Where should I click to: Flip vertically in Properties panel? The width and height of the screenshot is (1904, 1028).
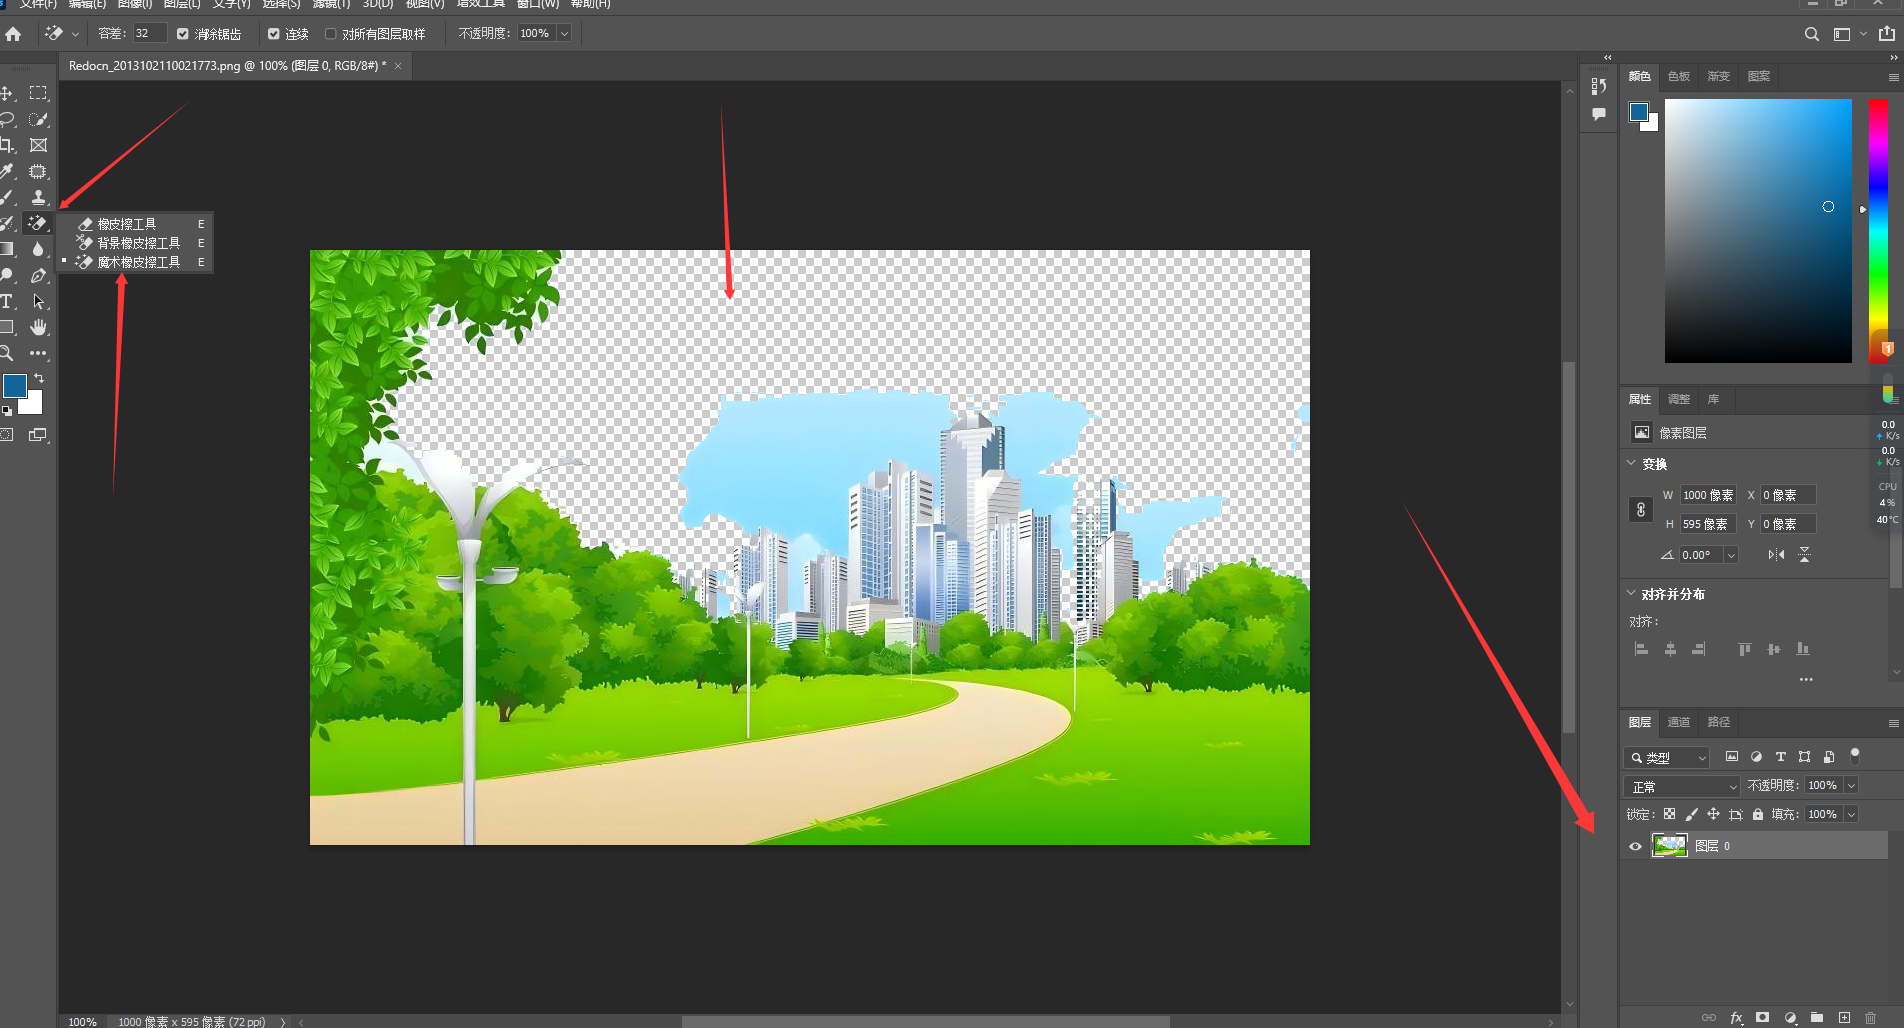coord(1804,554)
